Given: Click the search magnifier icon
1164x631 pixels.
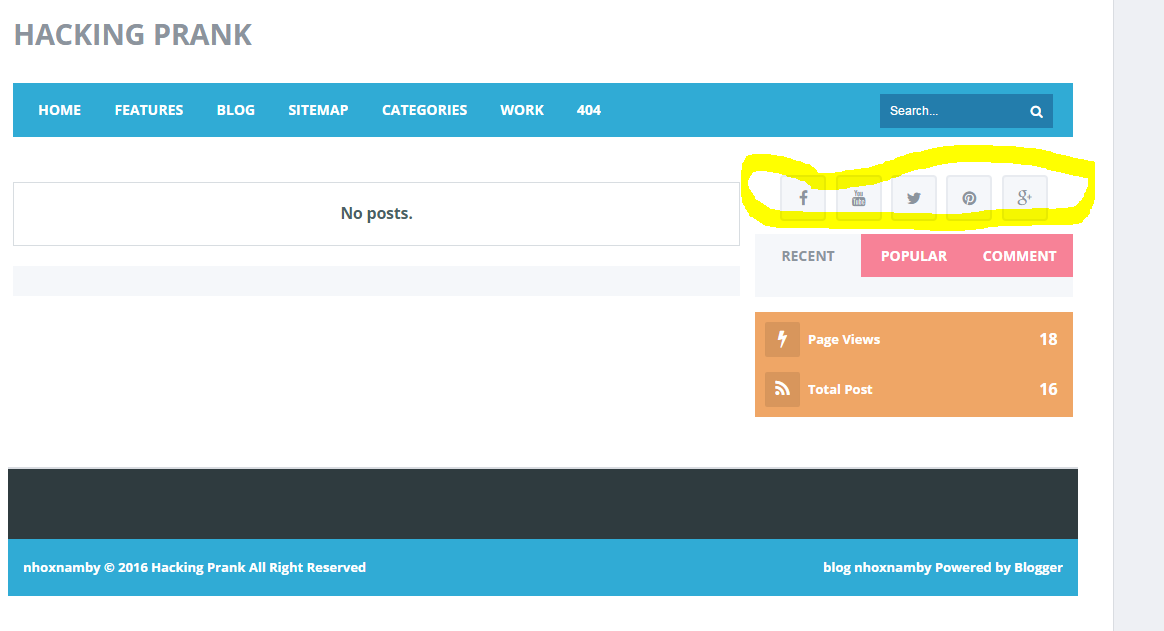Looking at the screenshot, I should [1037, 112].
